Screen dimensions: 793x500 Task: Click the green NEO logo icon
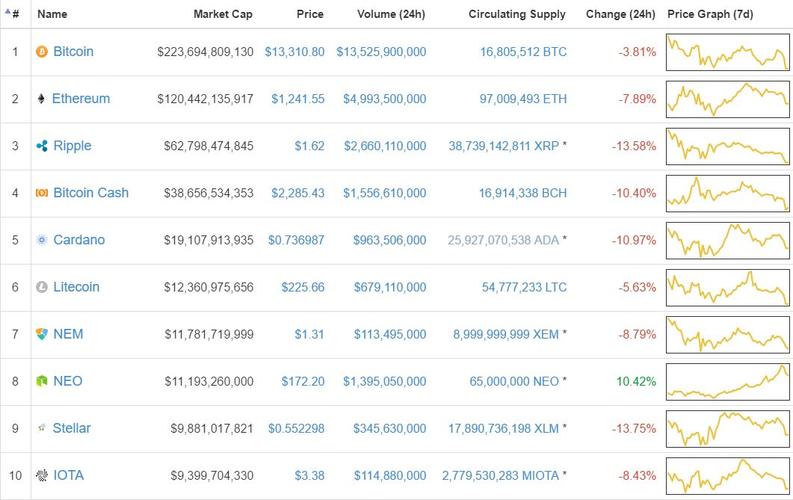click(x=41, y=381)
